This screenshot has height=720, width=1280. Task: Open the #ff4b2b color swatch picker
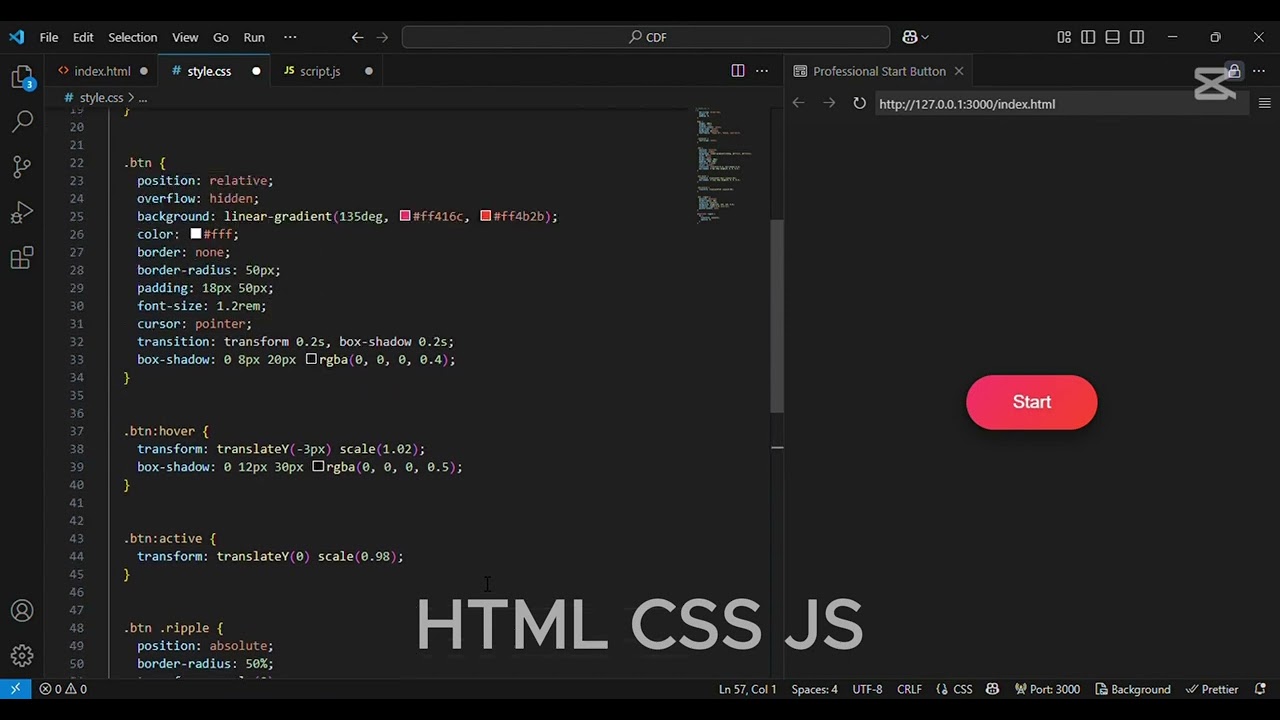tap(486, 216)
